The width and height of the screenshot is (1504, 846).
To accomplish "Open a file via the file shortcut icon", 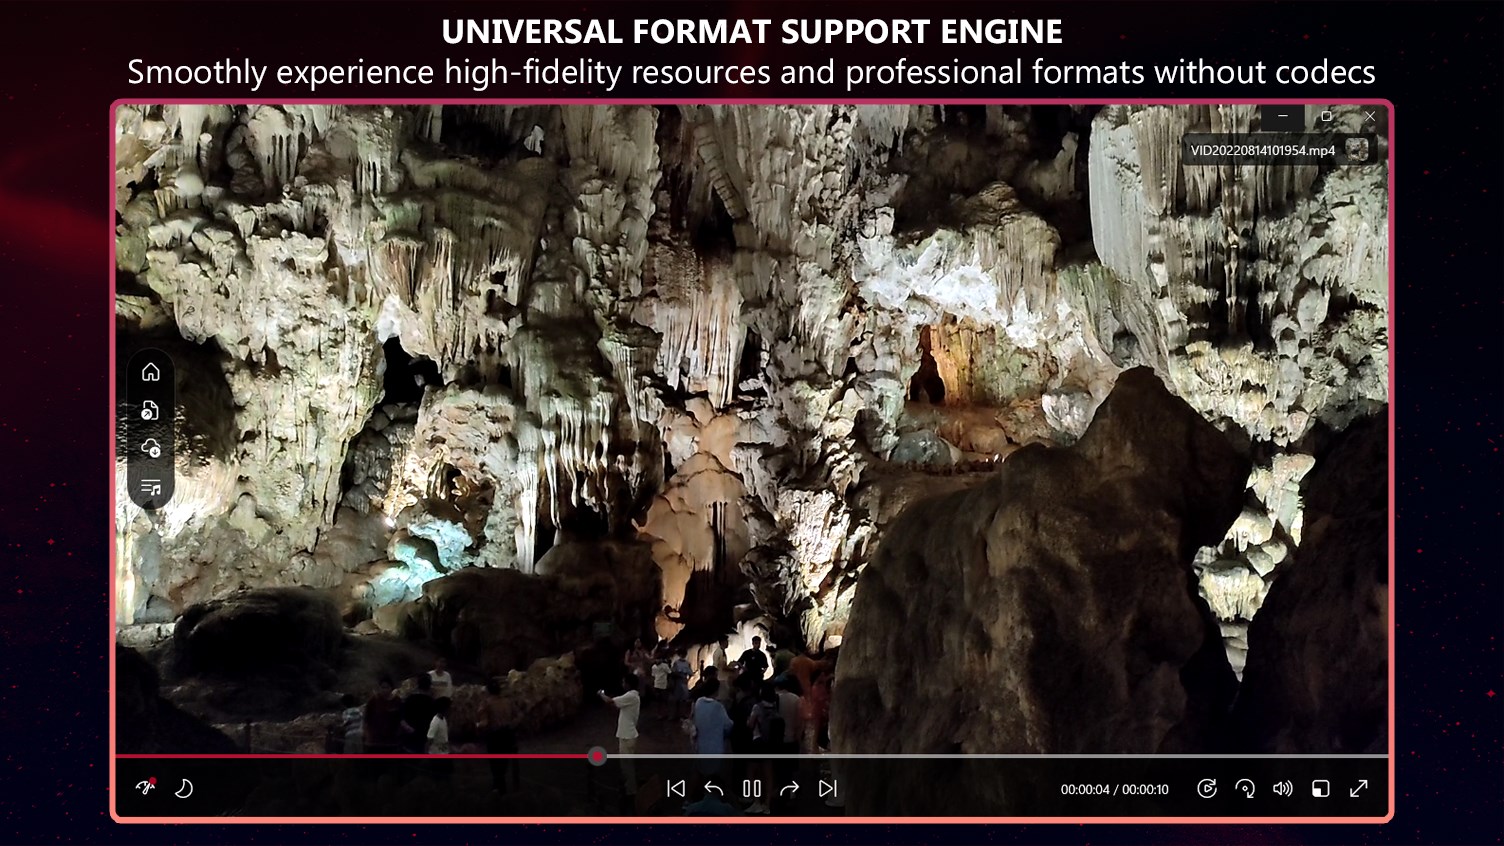I will 150,410.
